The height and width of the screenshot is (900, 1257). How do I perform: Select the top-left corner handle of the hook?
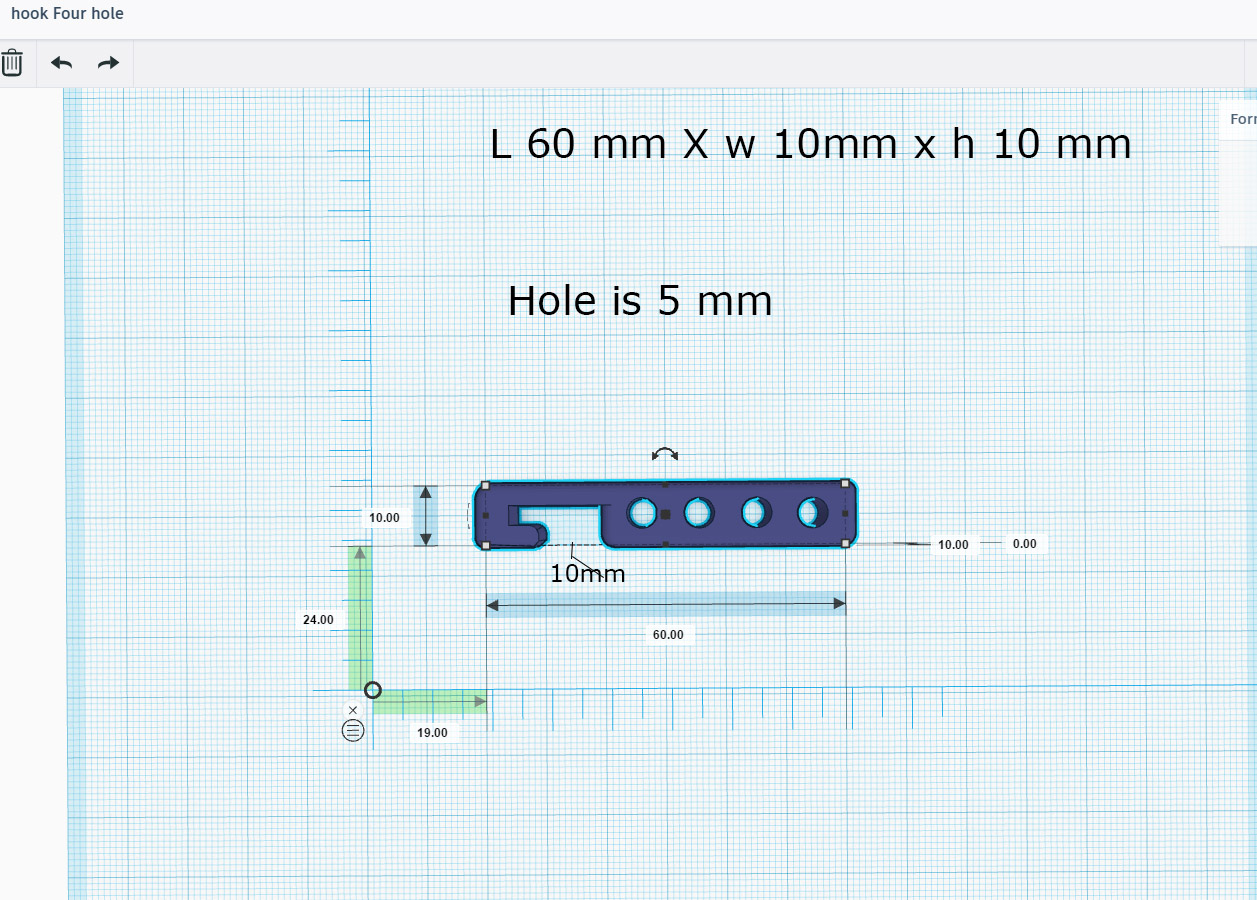pyautogui.click(x=485, y=485)
